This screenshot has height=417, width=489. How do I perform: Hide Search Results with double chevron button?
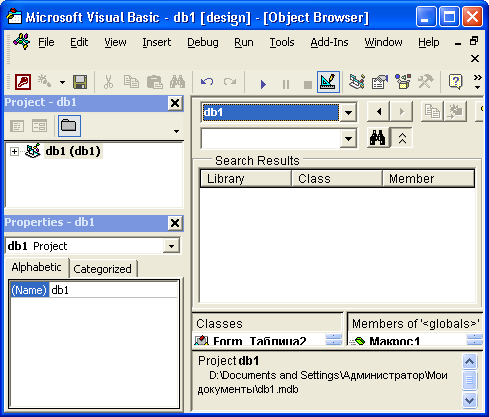[x=402, y=138]
